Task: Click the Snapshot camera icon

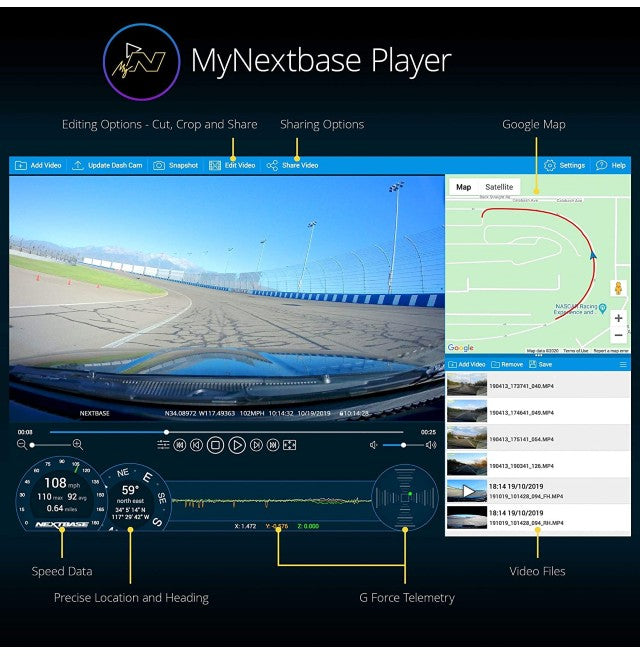Action: (159, 165)
